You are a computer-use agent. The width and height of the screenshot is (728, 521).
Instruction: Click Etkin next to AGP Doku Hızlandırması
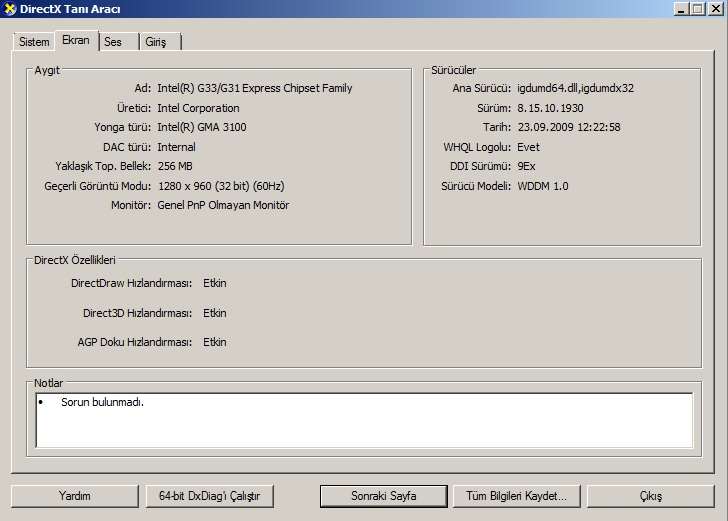[215, 342]
